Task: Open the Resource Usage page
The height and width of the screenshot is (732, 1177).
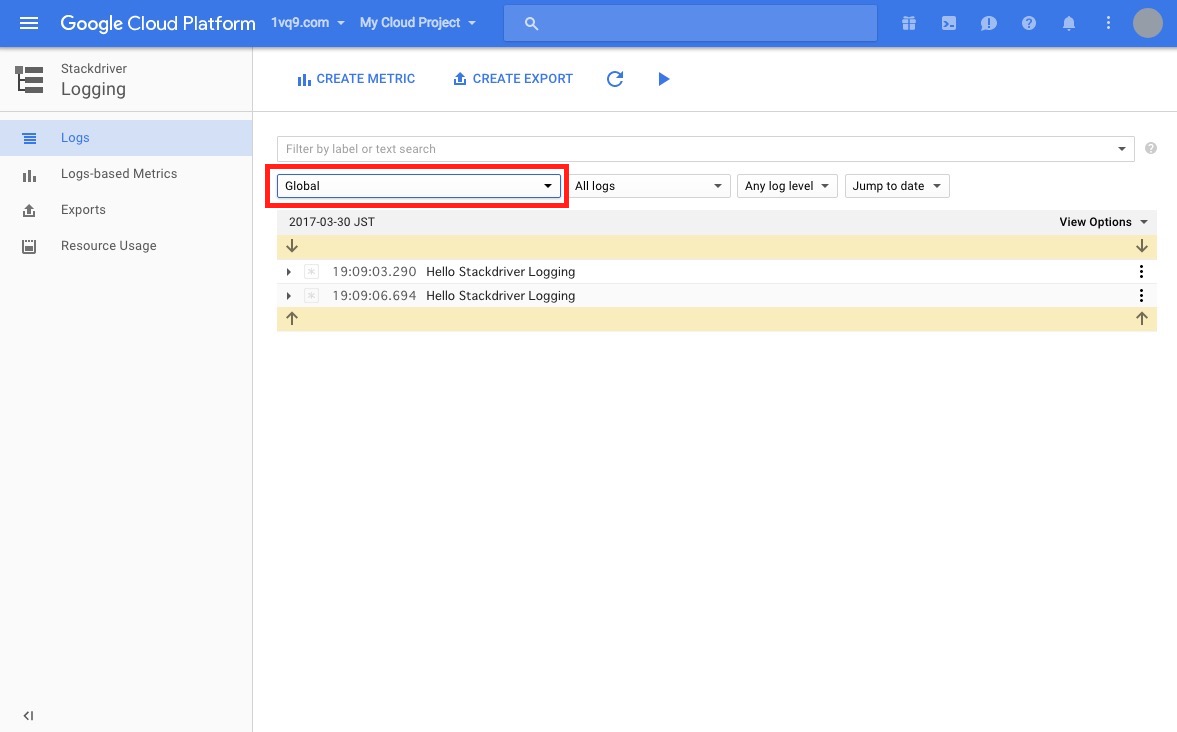Action: pyautogui.click(x=126, y=246)
